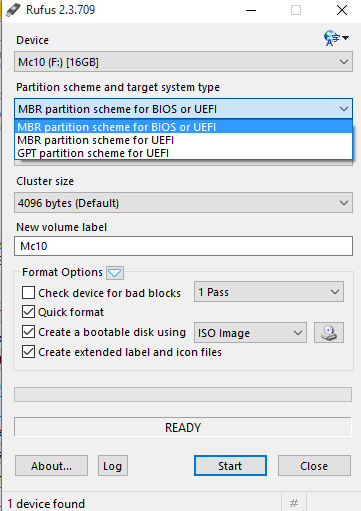Expand the Cluster size dropdown
The height and width of the screenshot is (511, 361).
point(183,203)
